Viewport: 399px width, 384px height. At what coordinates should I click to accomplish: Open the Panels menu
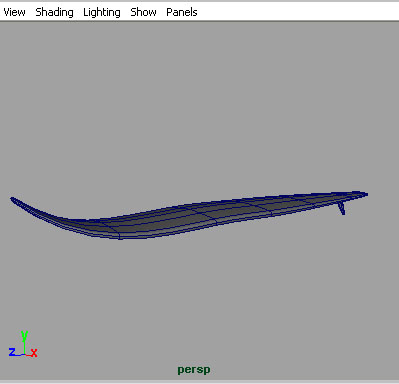click(x=182, y=12)
